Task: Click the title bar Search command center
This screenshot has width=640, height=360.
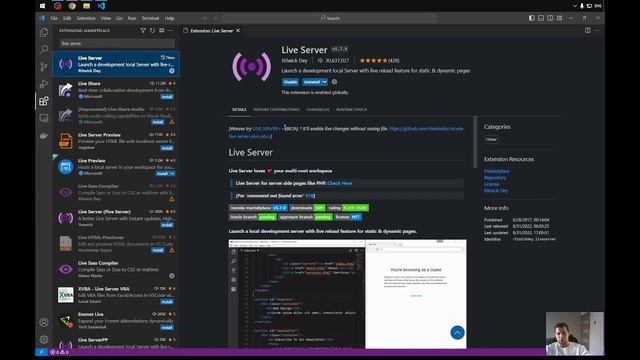Action: (329, 18)
